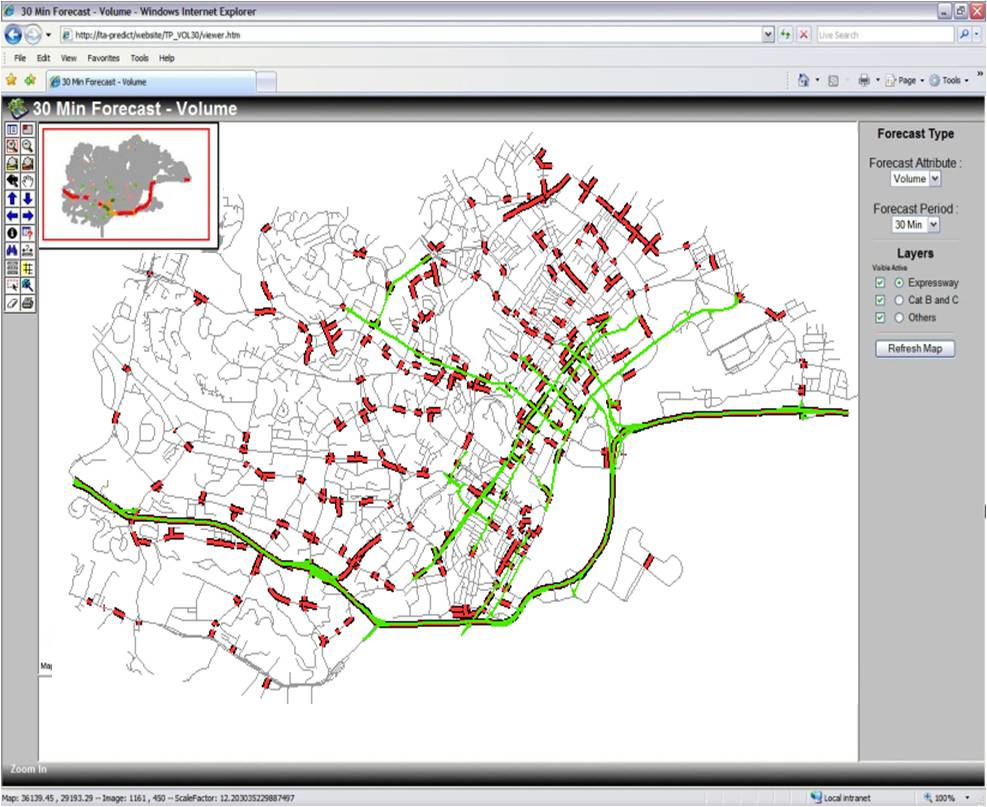Image resolution: width=987 pixels, height=807 pixels.
Task: Click the Refresh Map button
Action: 915,349
